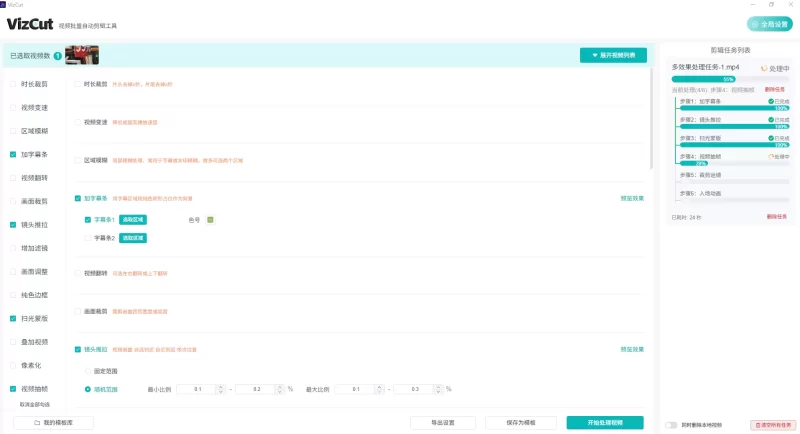800x434 pixels.
Task: Click 步骤3: 扫光蒙版 in task list
Action: 700,138
